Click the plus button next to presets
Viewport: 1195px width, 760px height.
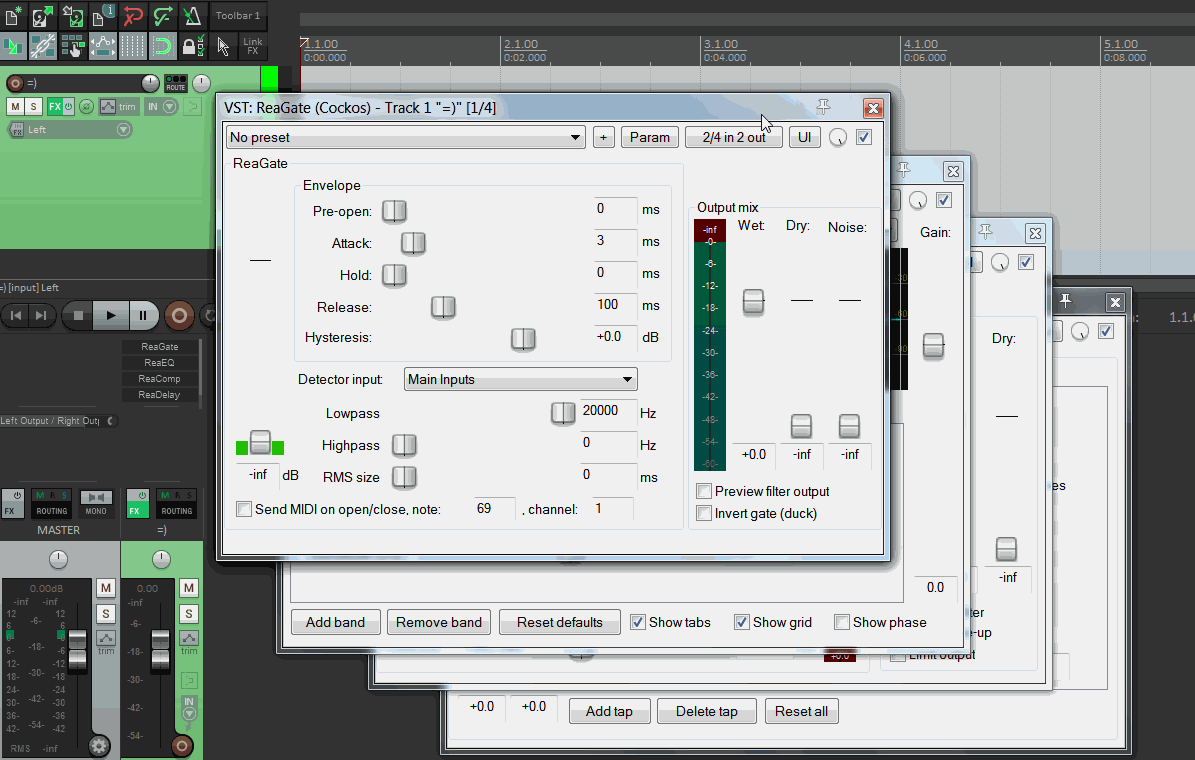(x=603, y=137)
